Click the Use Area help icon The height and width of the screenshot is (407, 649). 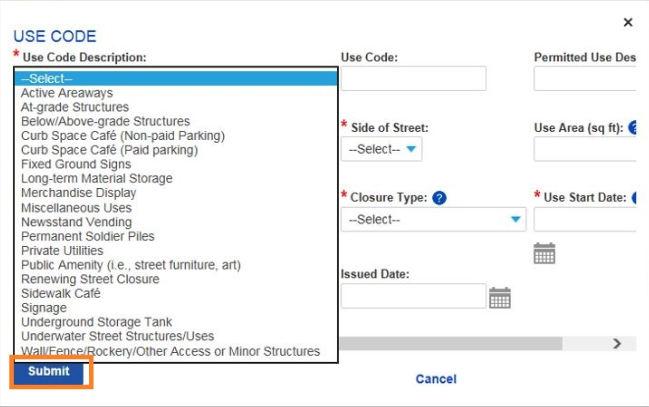click(x=633, y=128)
